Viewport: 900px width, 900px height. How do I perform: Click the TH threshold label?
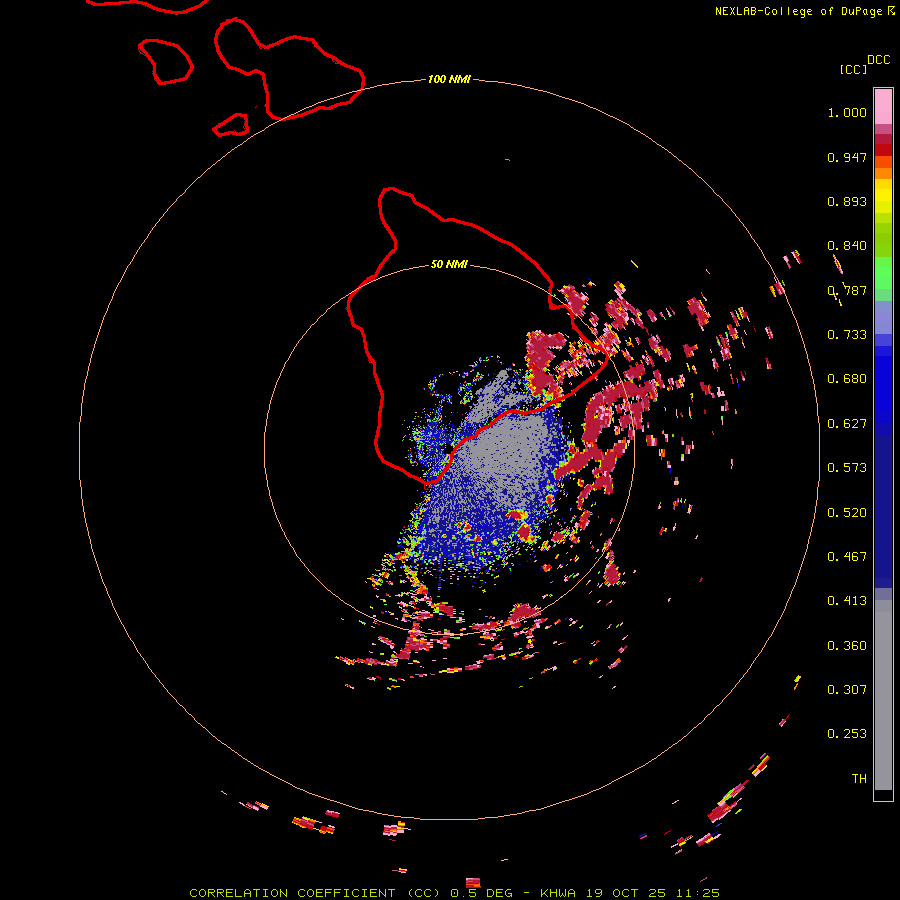point(859,779)
